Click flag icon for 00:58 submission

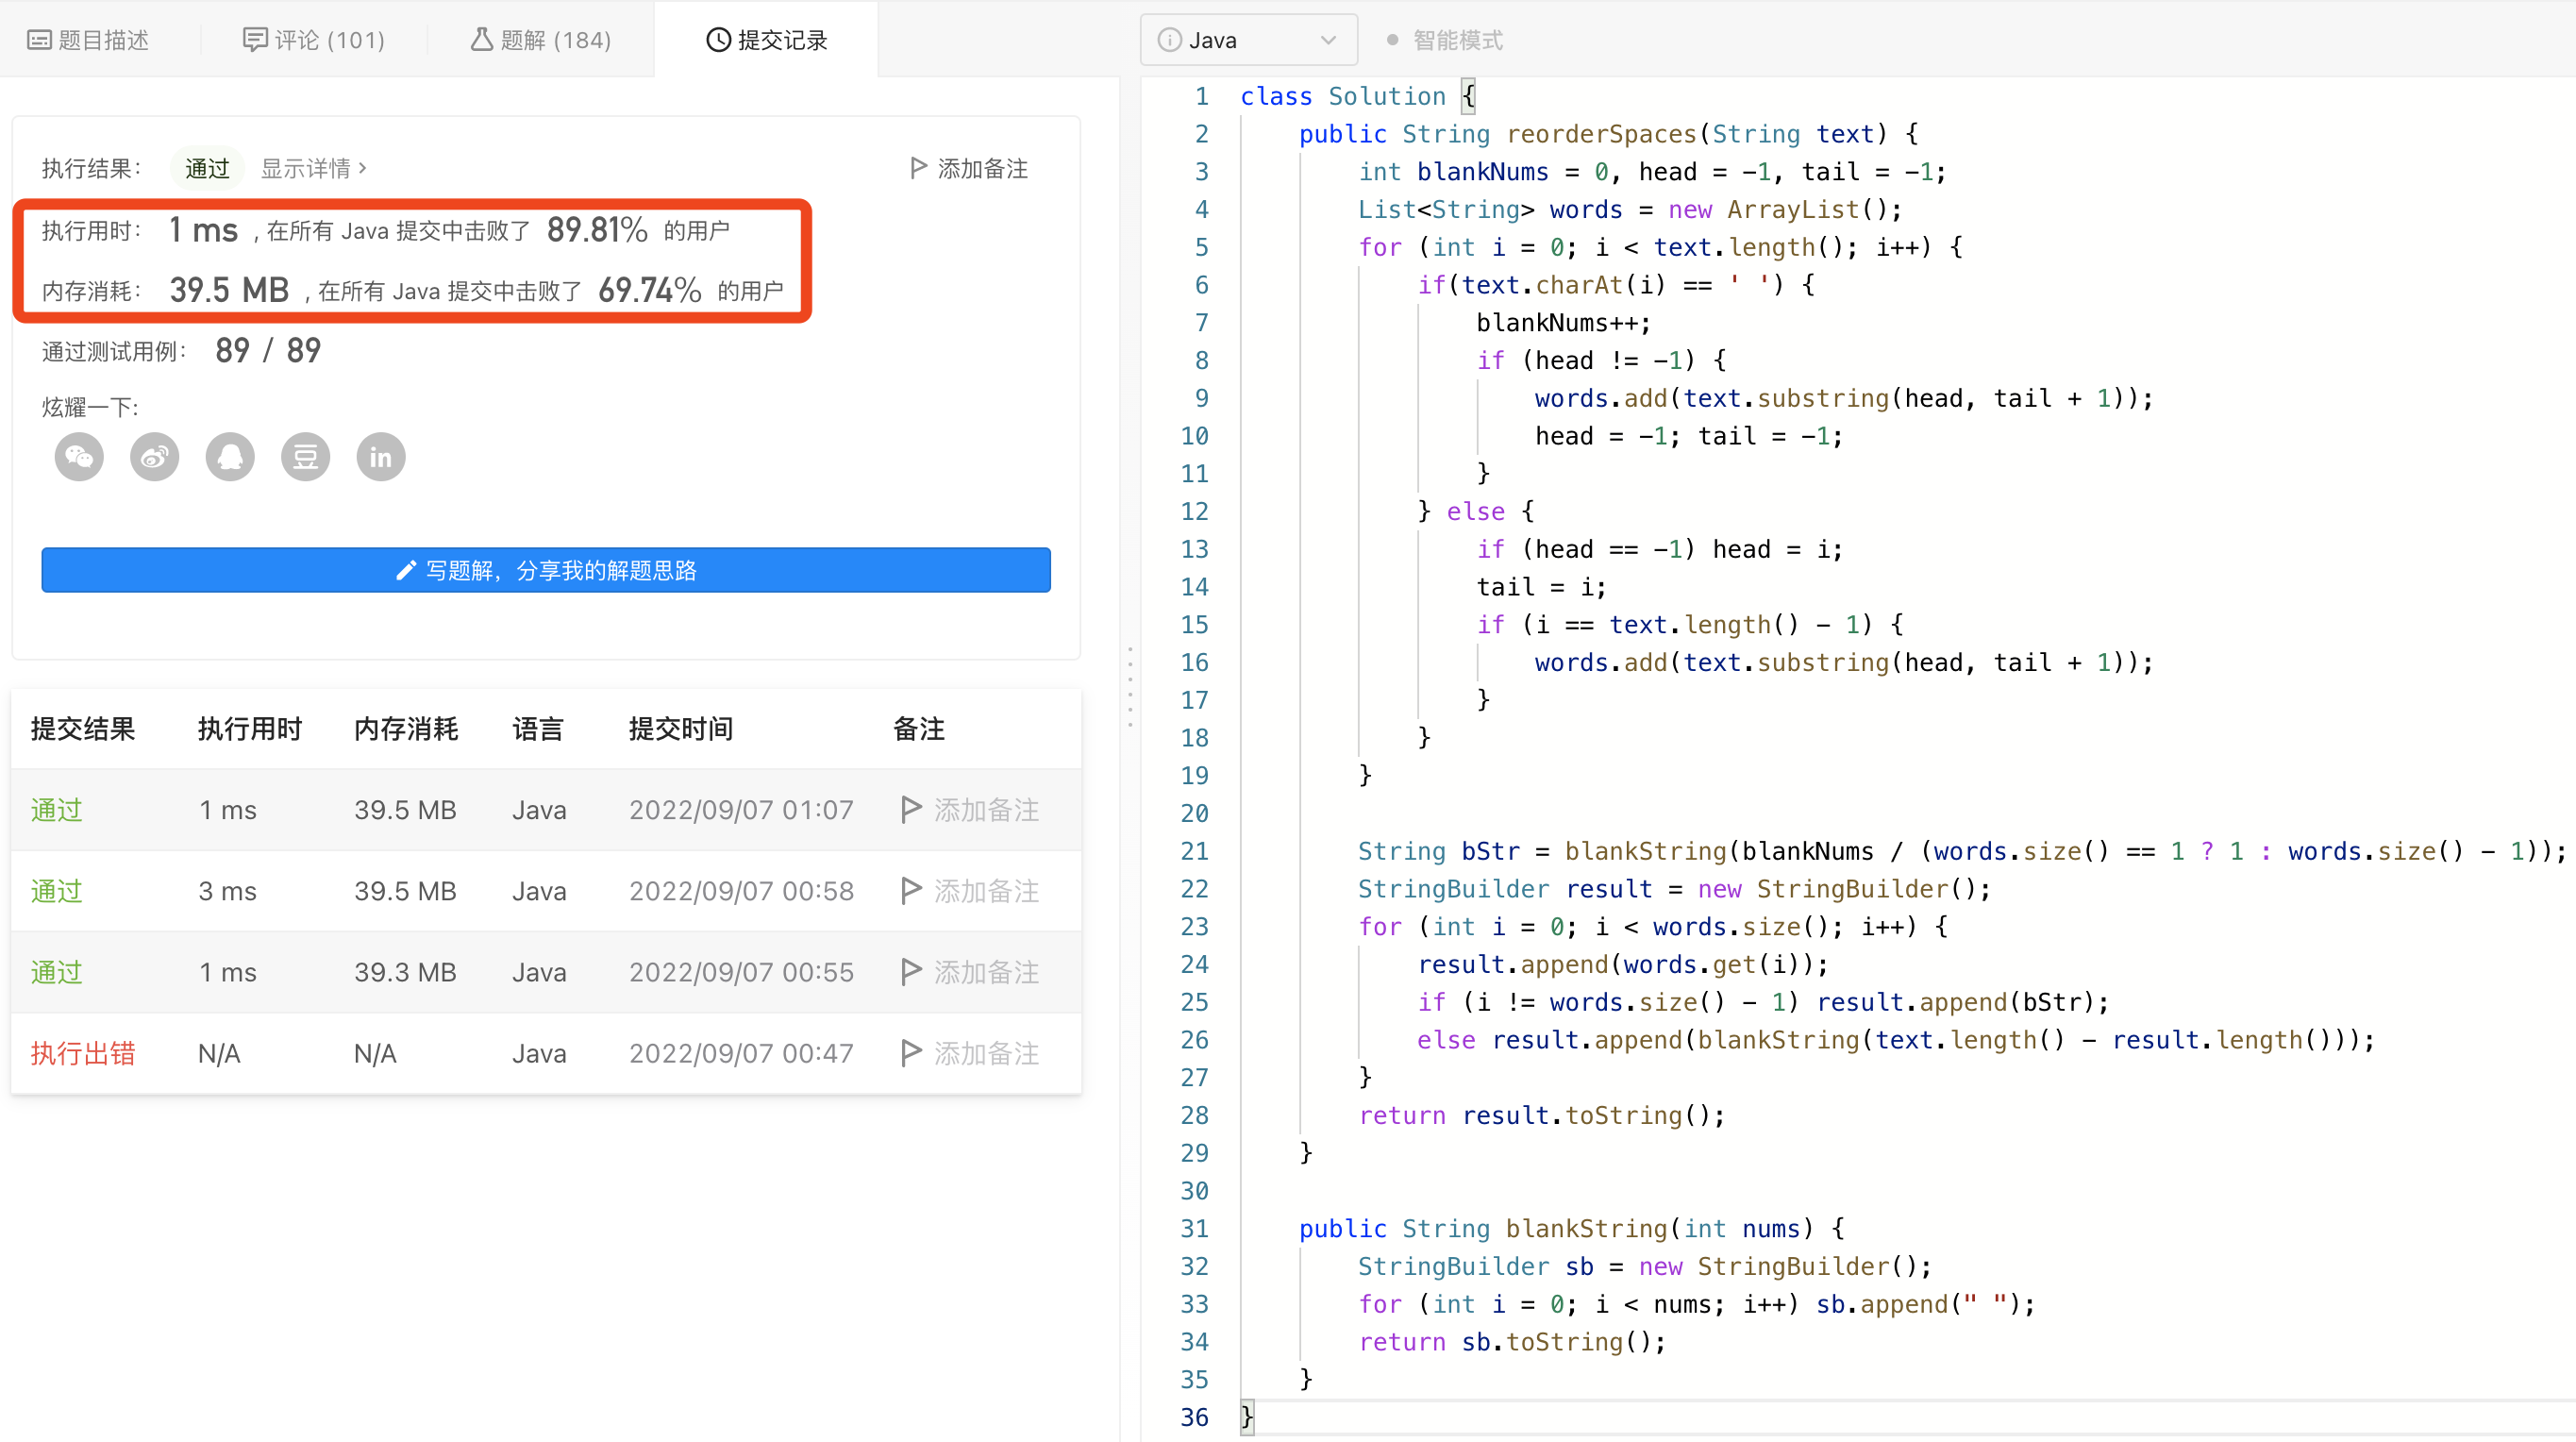point(910,890)
